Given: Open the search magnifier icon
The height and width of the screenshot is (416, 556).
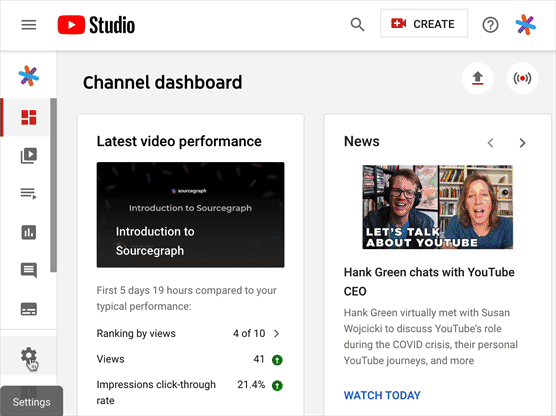Looking at the screenshot, I should [x=357, y=25].
